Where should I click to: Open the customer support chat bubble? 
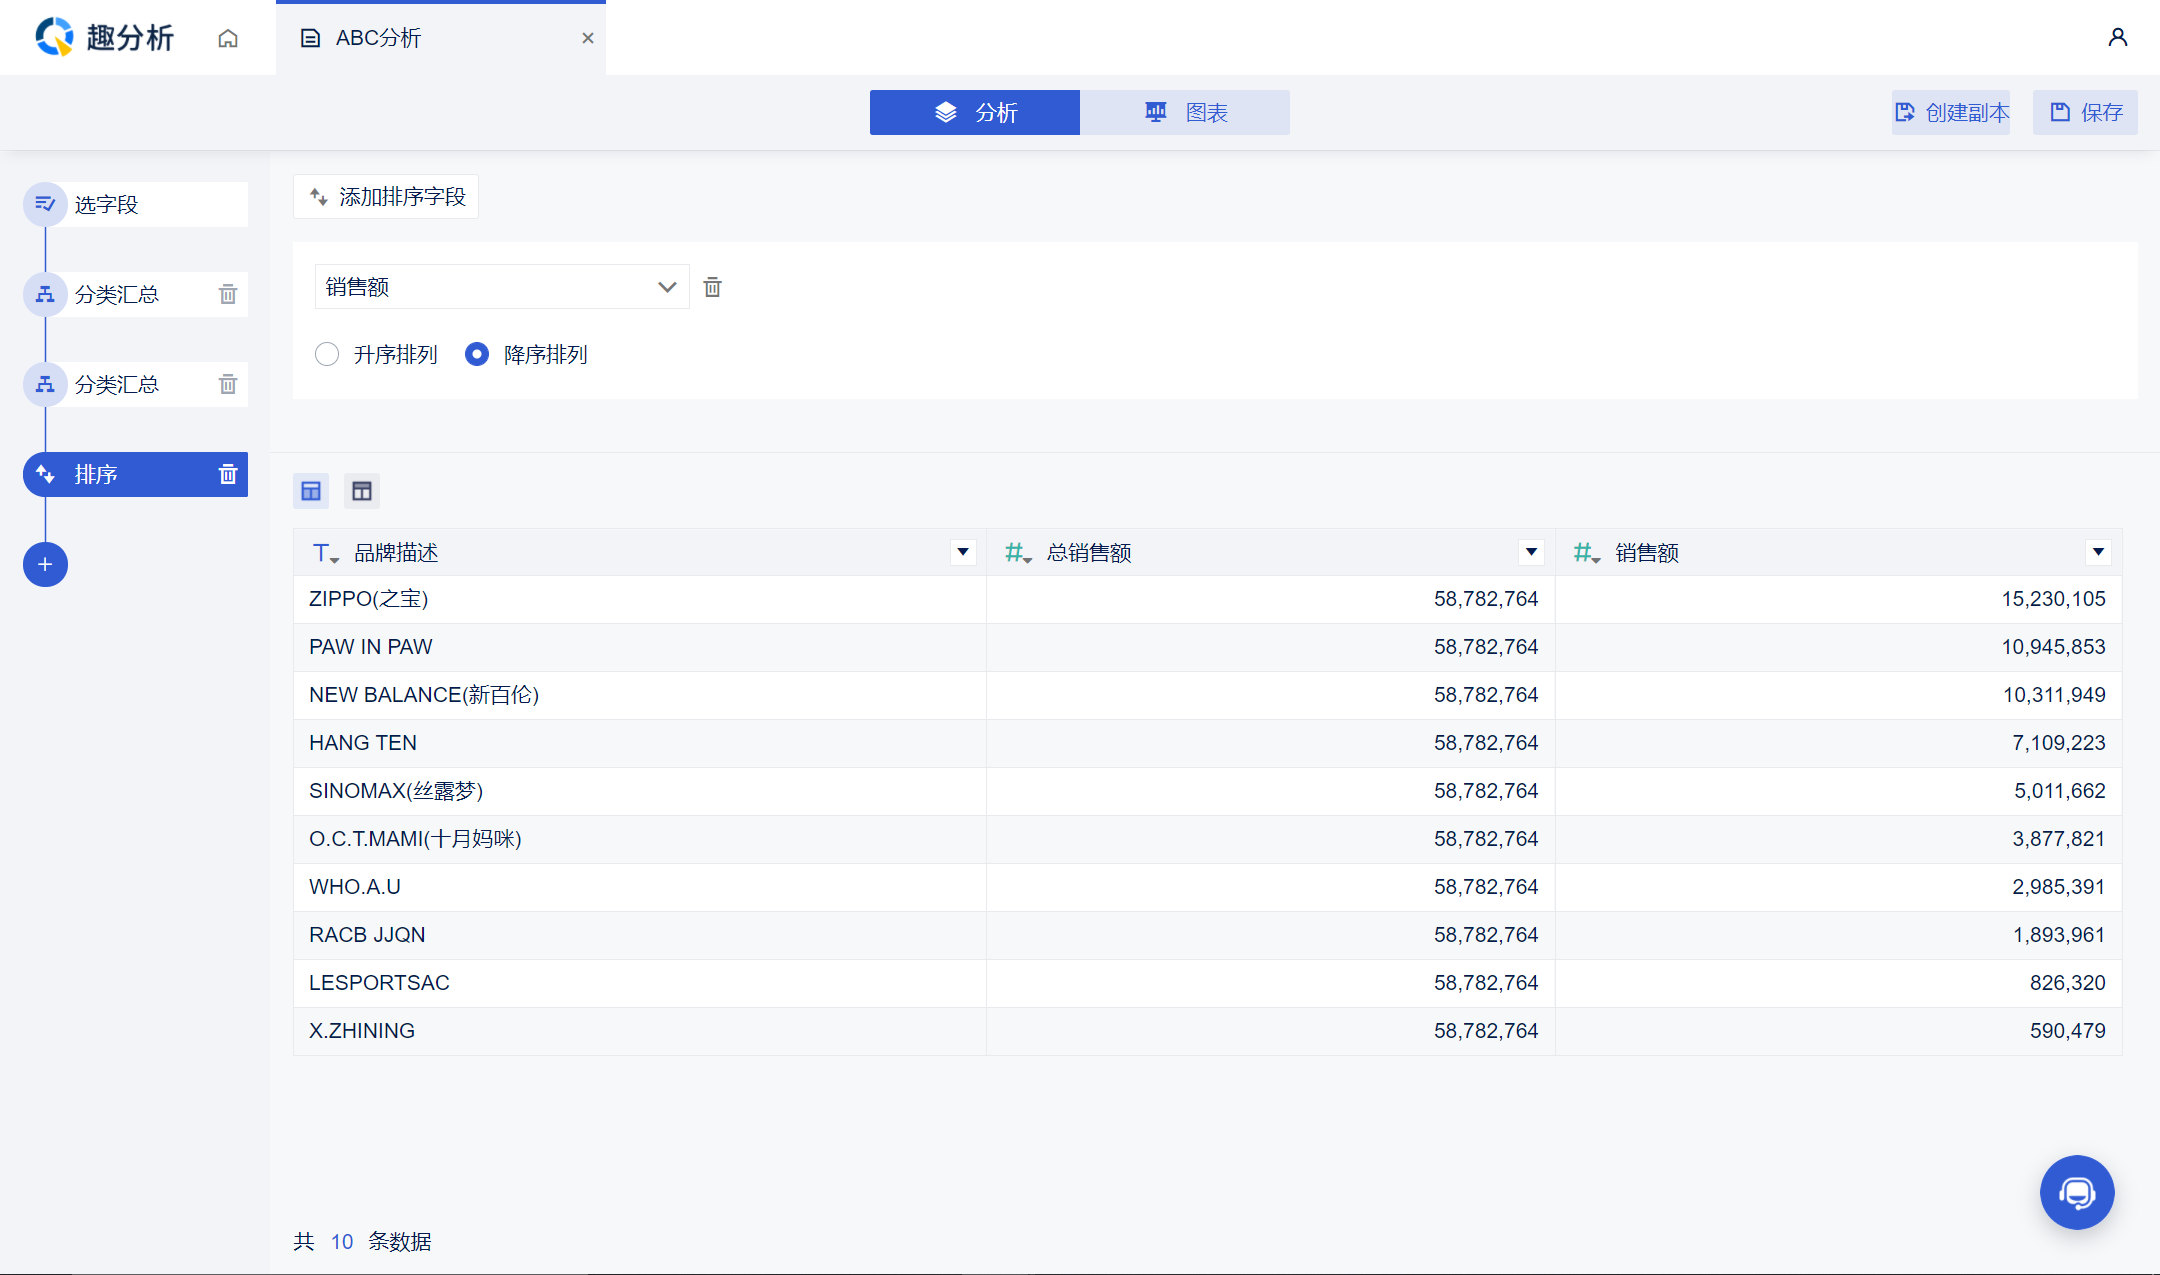coord(2076,1192)
